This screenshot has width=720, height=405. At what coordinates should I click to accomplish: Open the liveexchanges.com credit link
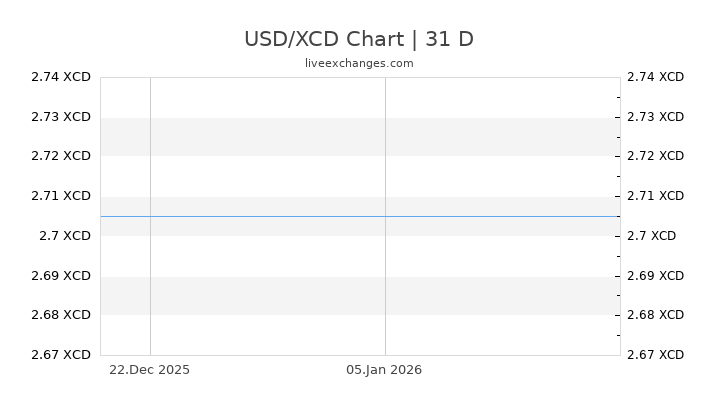(x=359, y=63)
